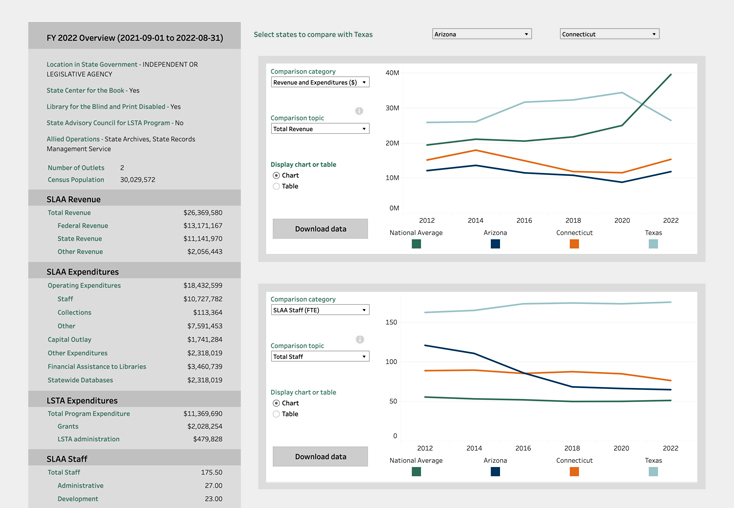Click info icon beside revenue Comparison topic
The width and height of the screenshot is (734, 508).
click(359, 111)
